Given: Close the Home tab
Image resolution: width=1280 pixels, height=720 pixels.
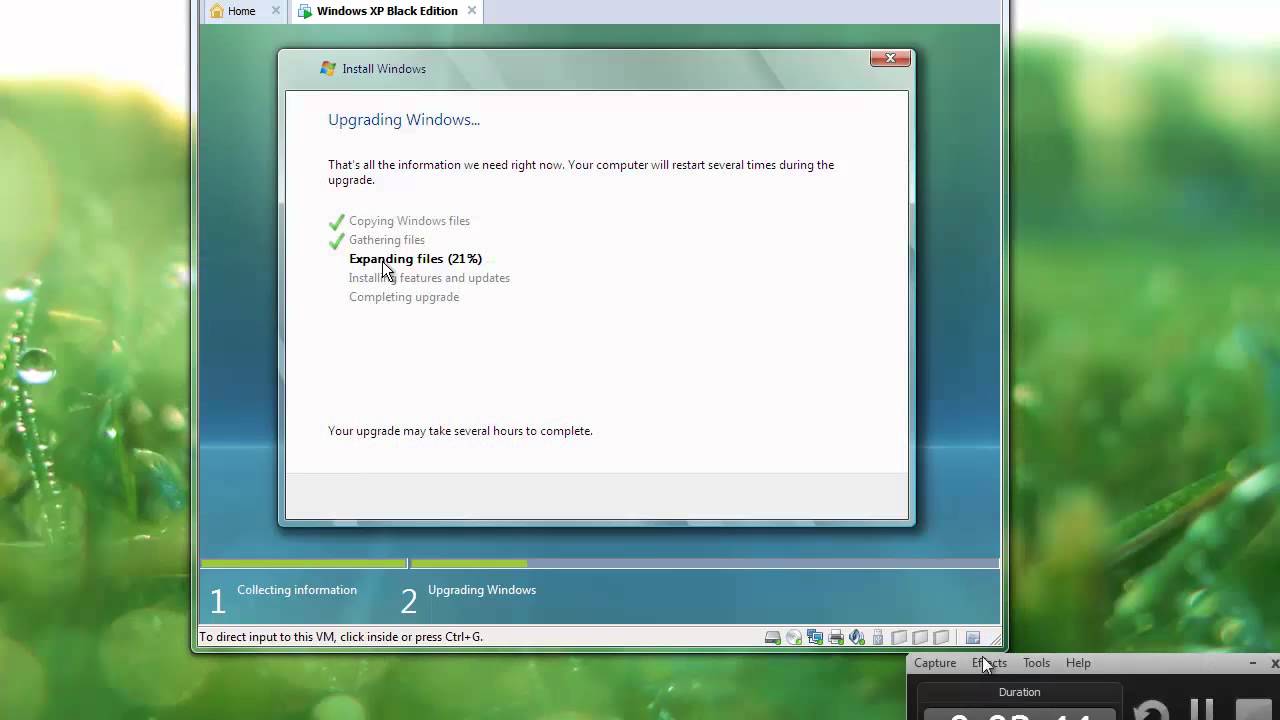Looking at the screenshot, I should coord(276,11).
